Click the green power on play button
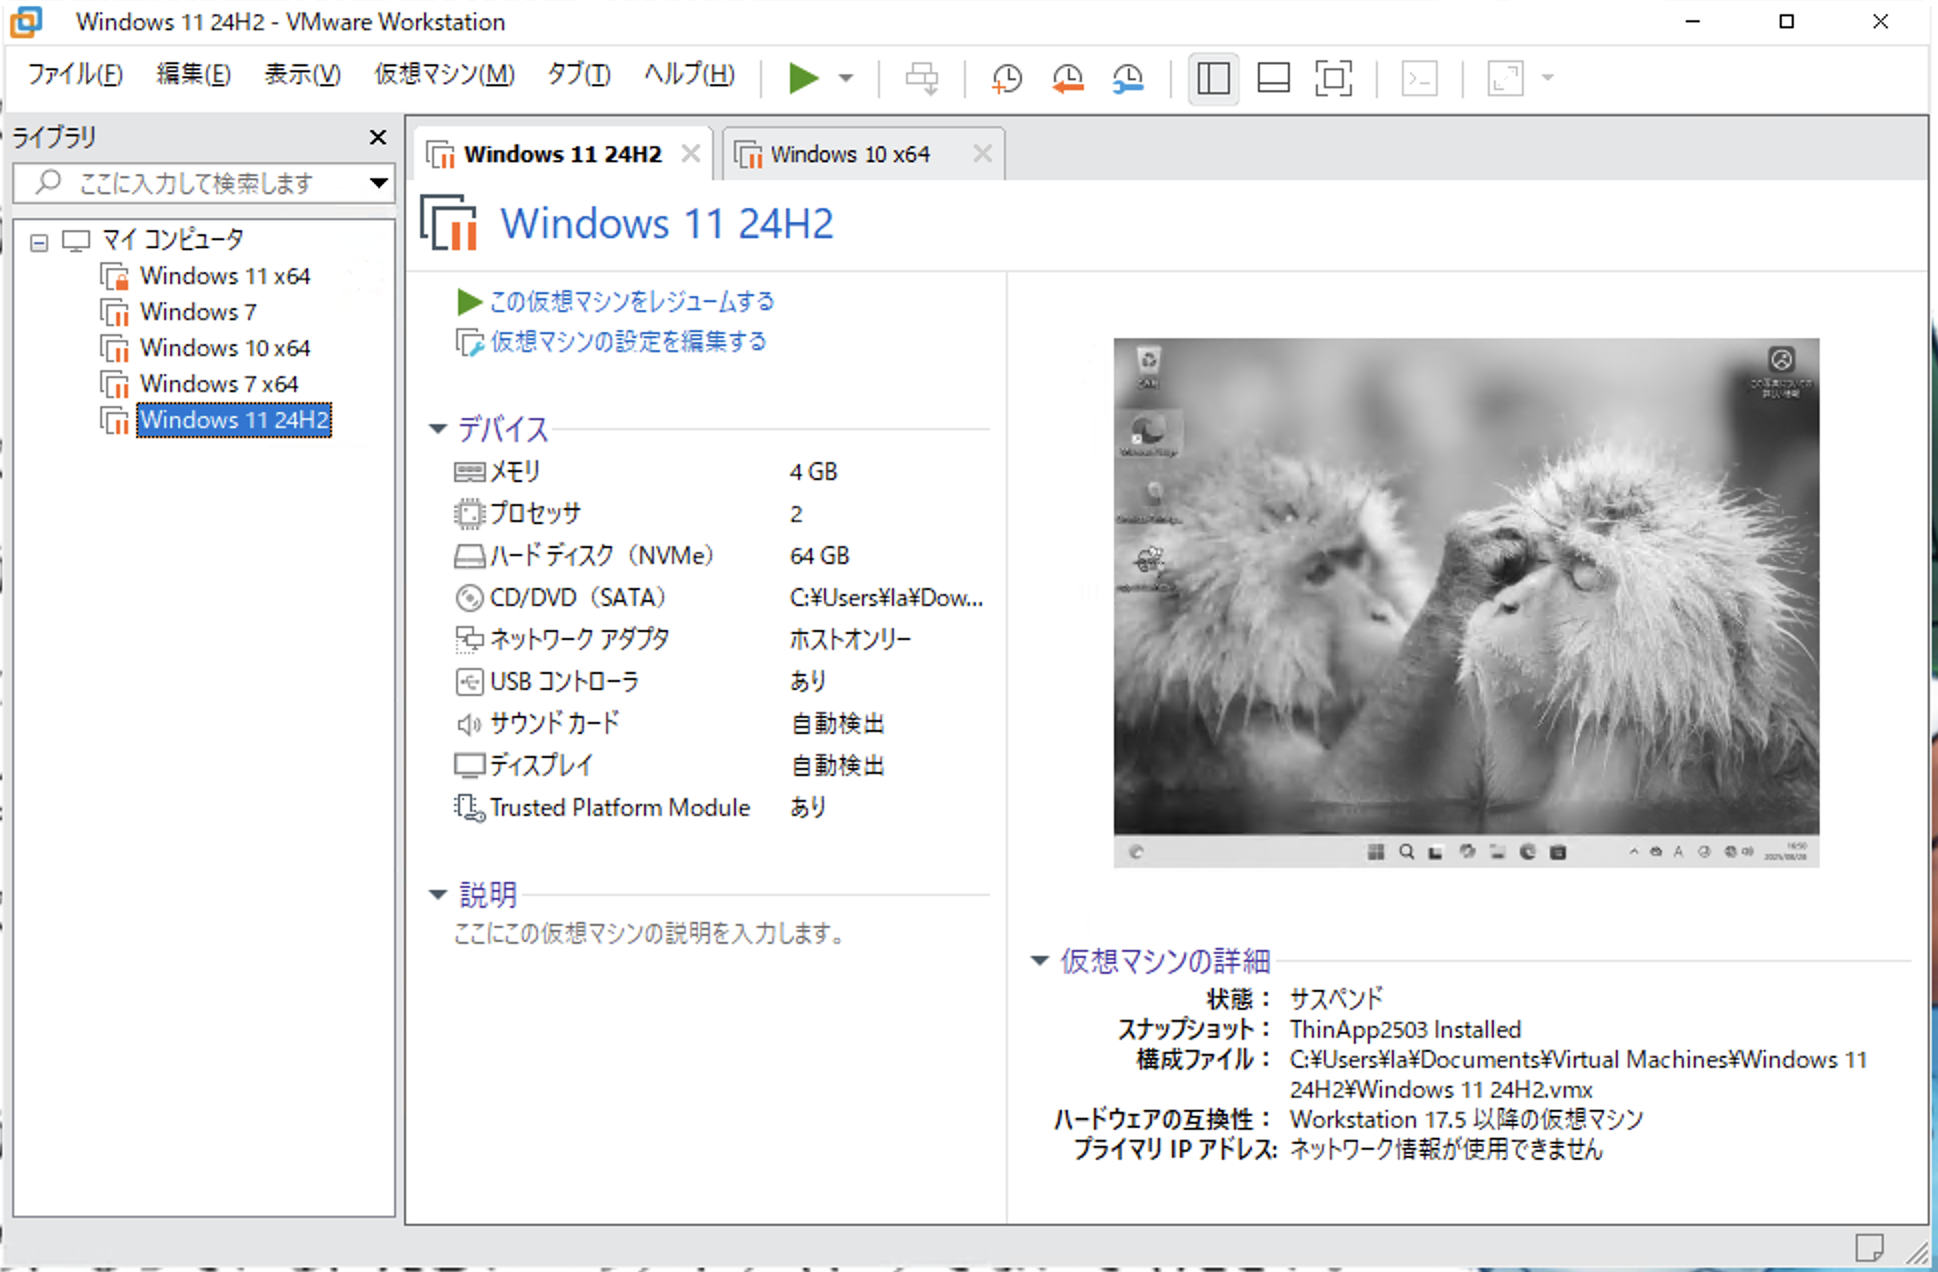1938x1272 pixels. click(x=802, y=78)
